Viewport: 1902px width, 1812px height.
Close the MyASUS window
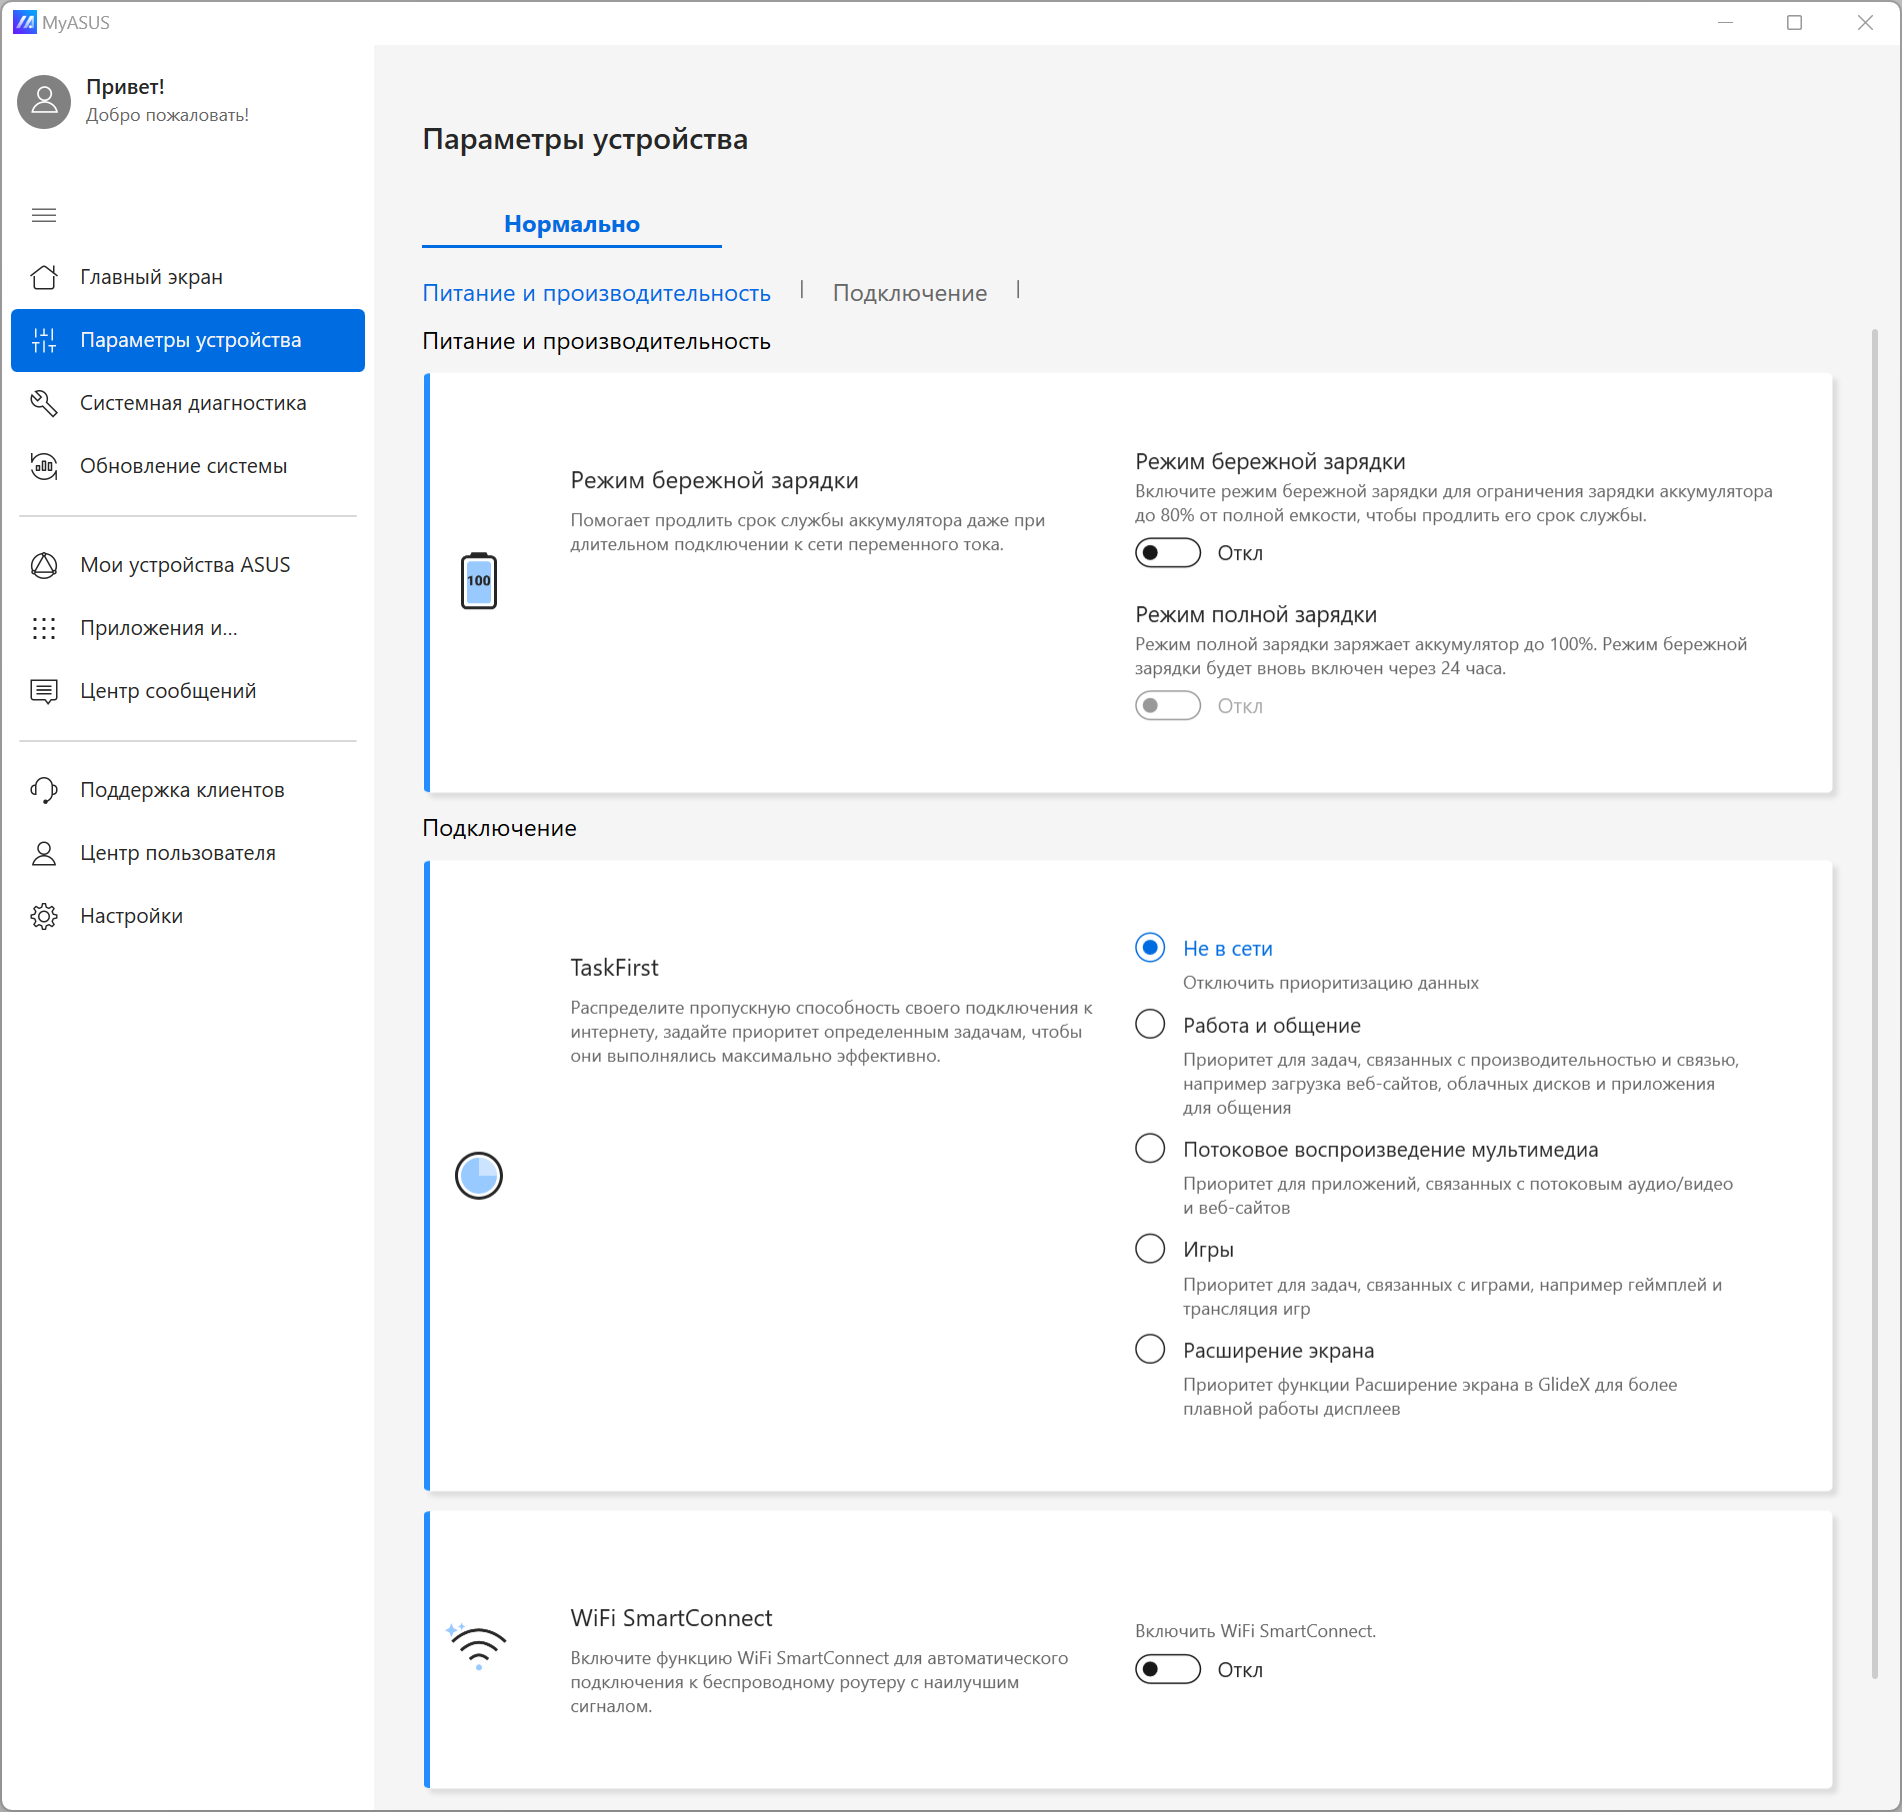click(1865, 22)
